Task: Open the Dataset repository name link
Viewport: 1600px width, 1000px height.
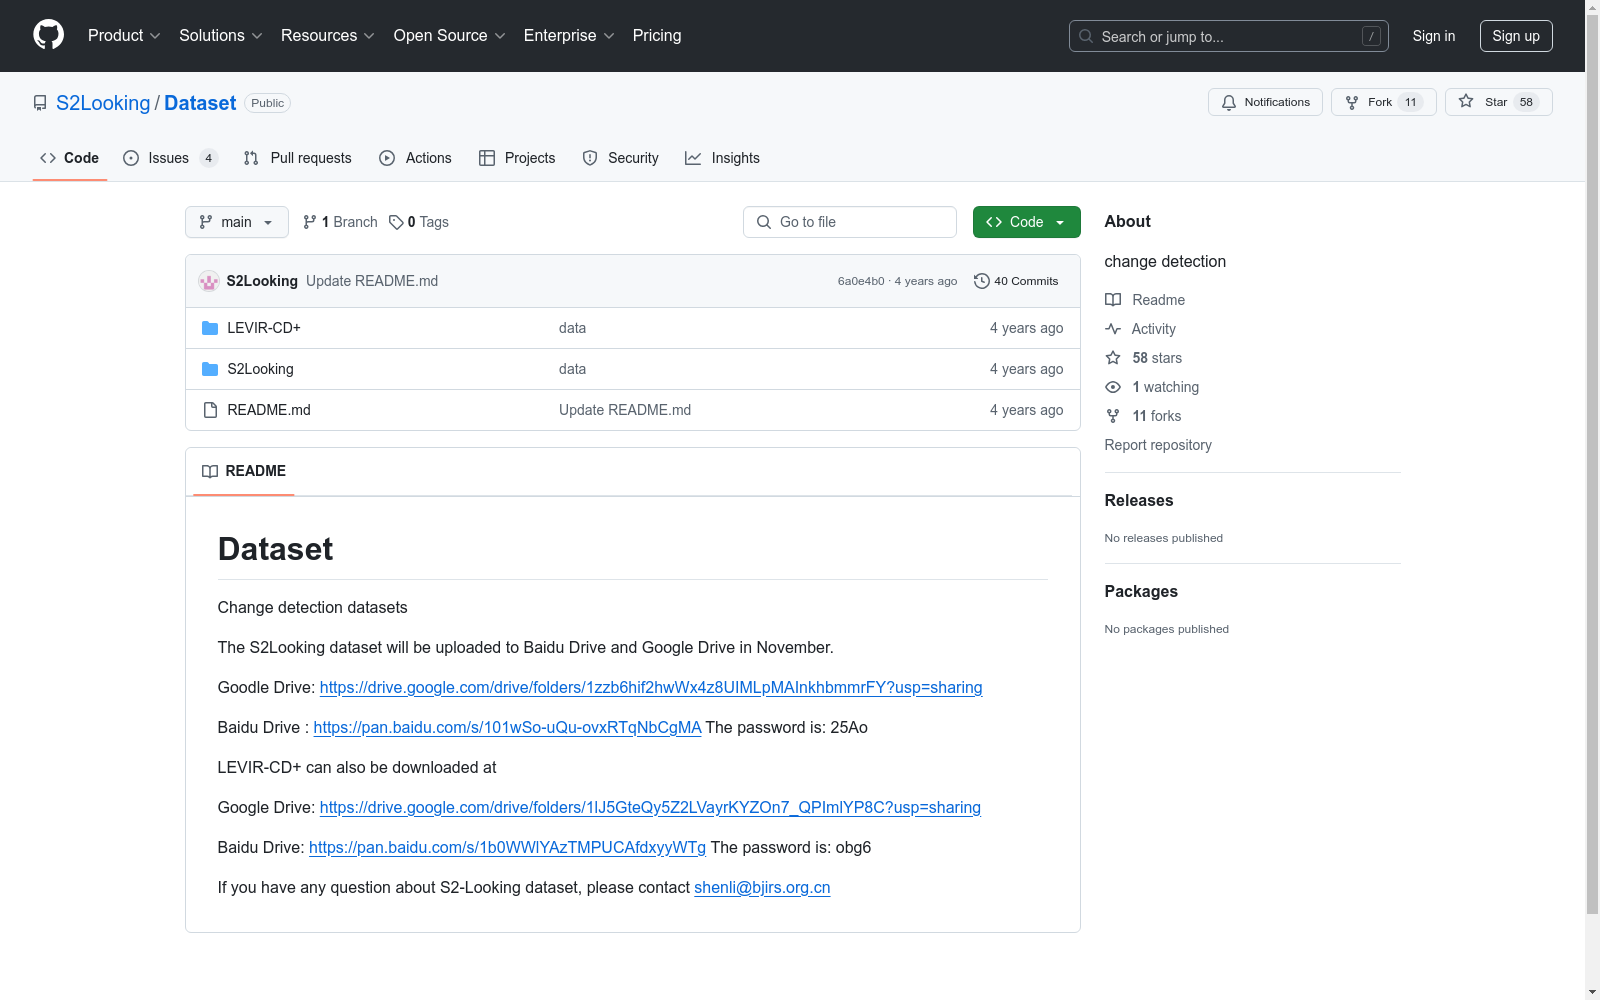Action: [x=200, y=103]
